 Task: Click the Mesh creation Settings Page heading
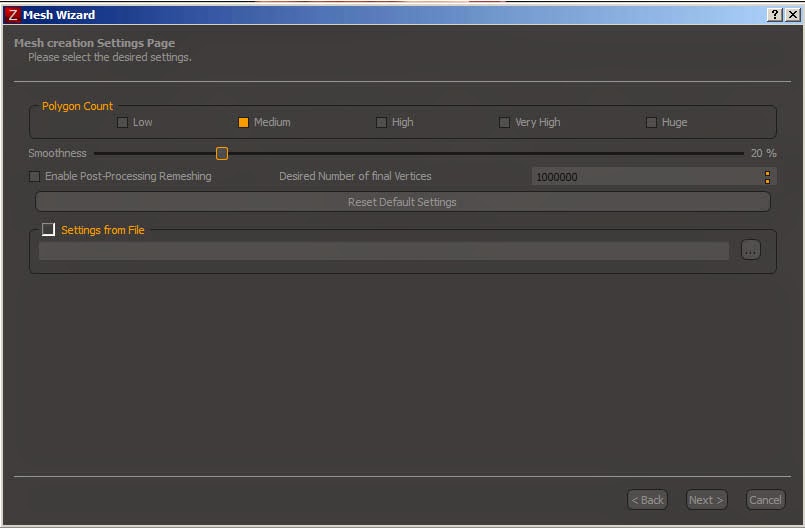point(94,43)
